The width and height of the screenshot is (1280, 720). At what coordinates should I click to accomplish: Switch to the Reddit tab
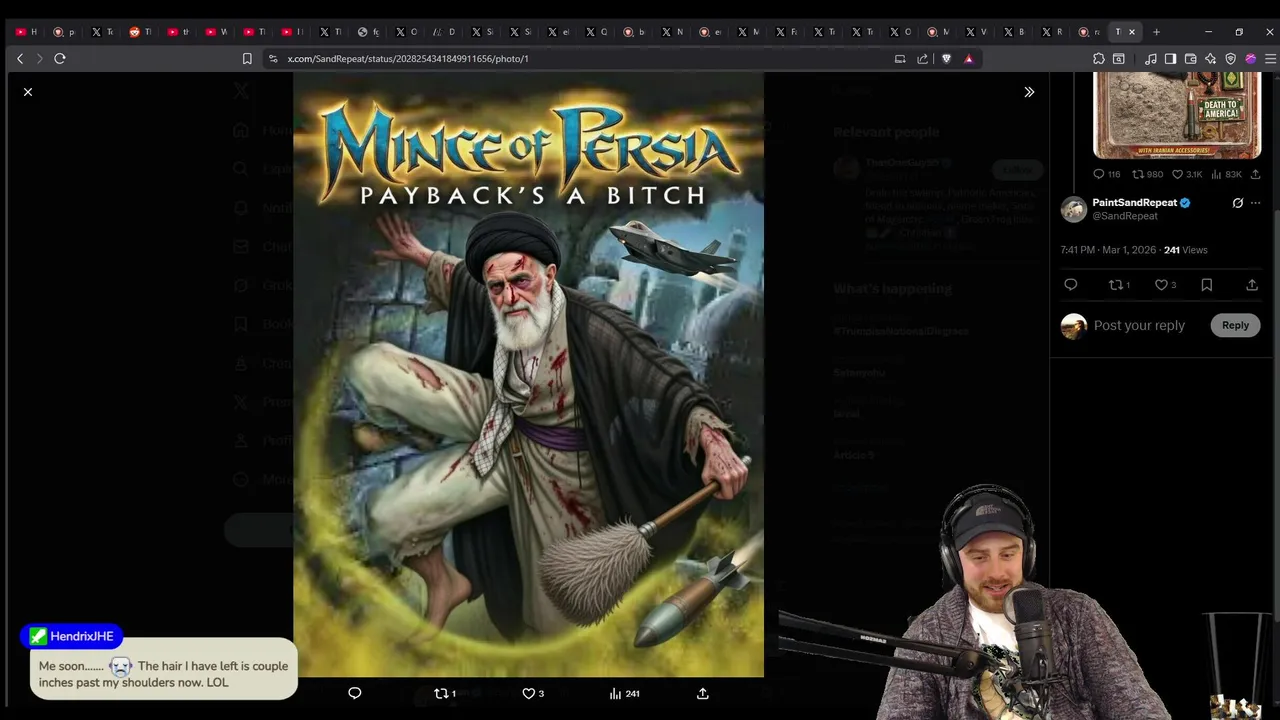pos(140,32)
